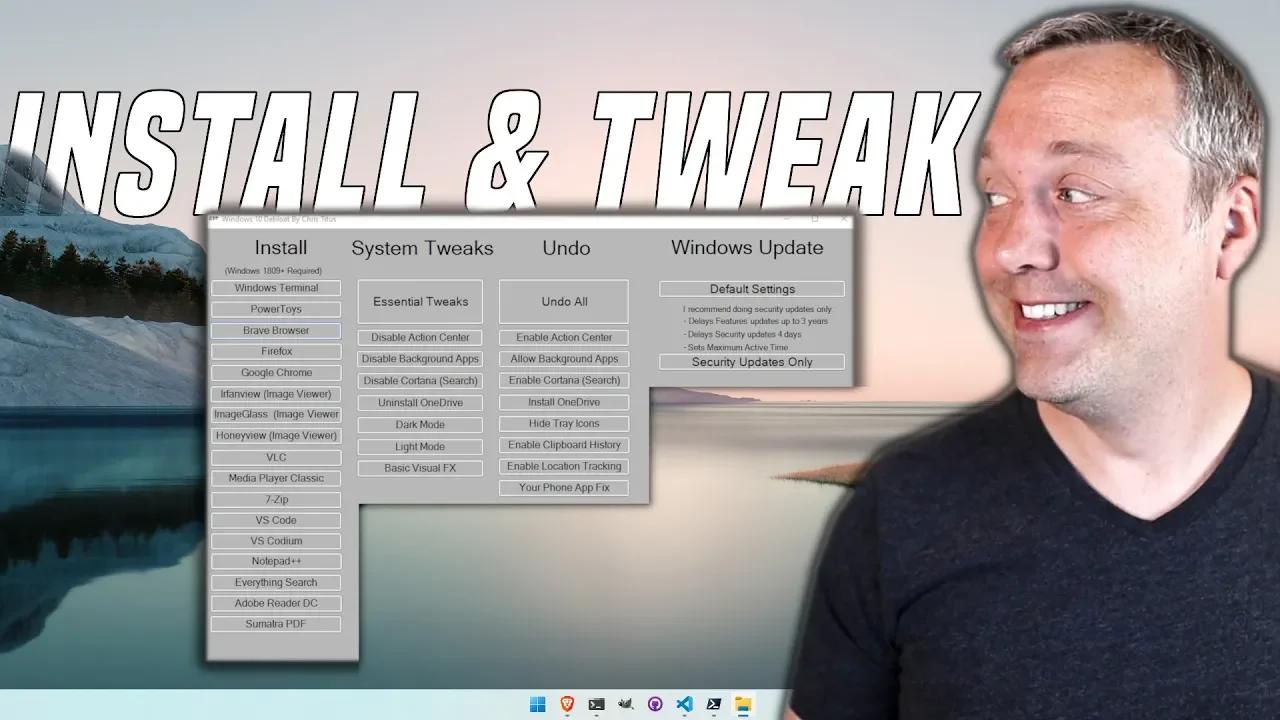The width and height of the screenshot is (1280, 720).
Task: Launch GIMP from the taskbar
Action: coord(626,703)
